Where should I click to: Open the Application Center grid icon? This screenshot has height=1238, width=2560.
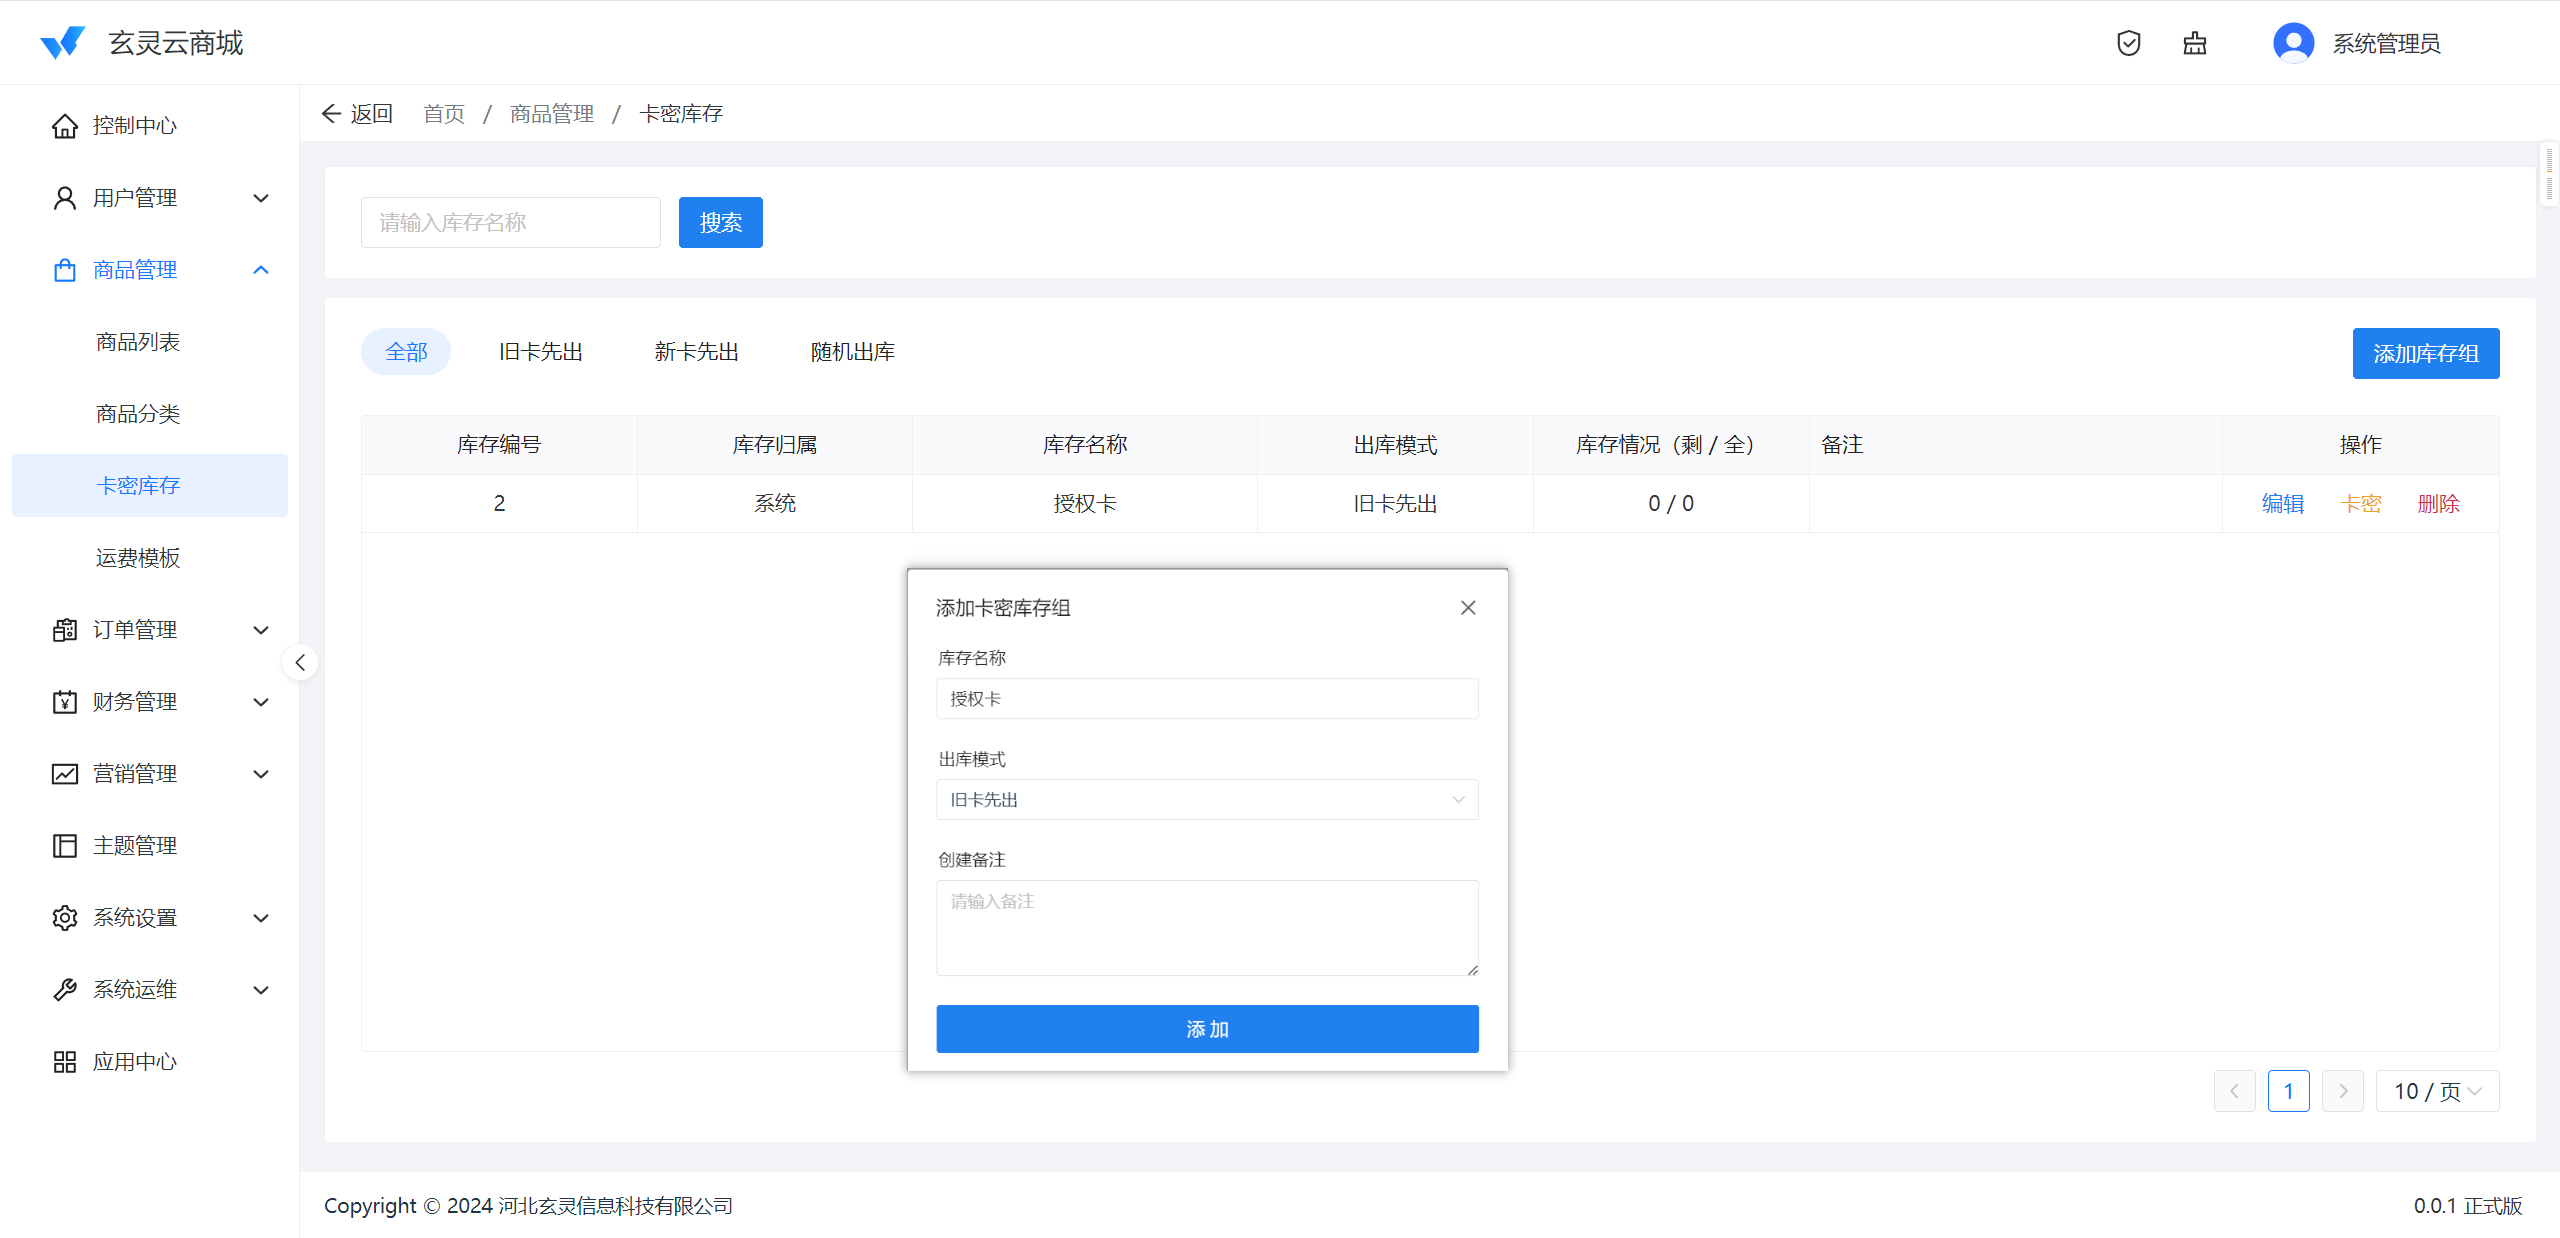pyautogui.click(x=65, y=1062)
